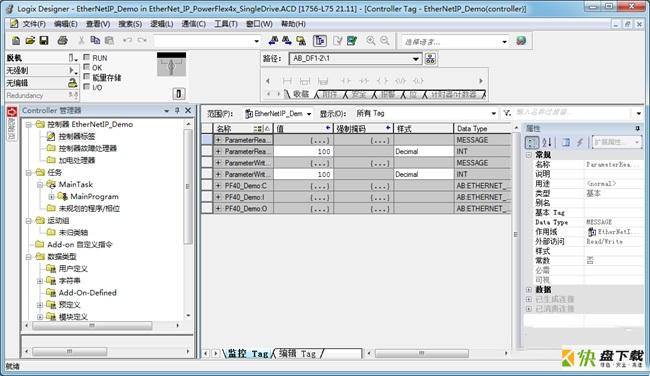Click the Undo arrow icon
650x376 pixels.
127,41
